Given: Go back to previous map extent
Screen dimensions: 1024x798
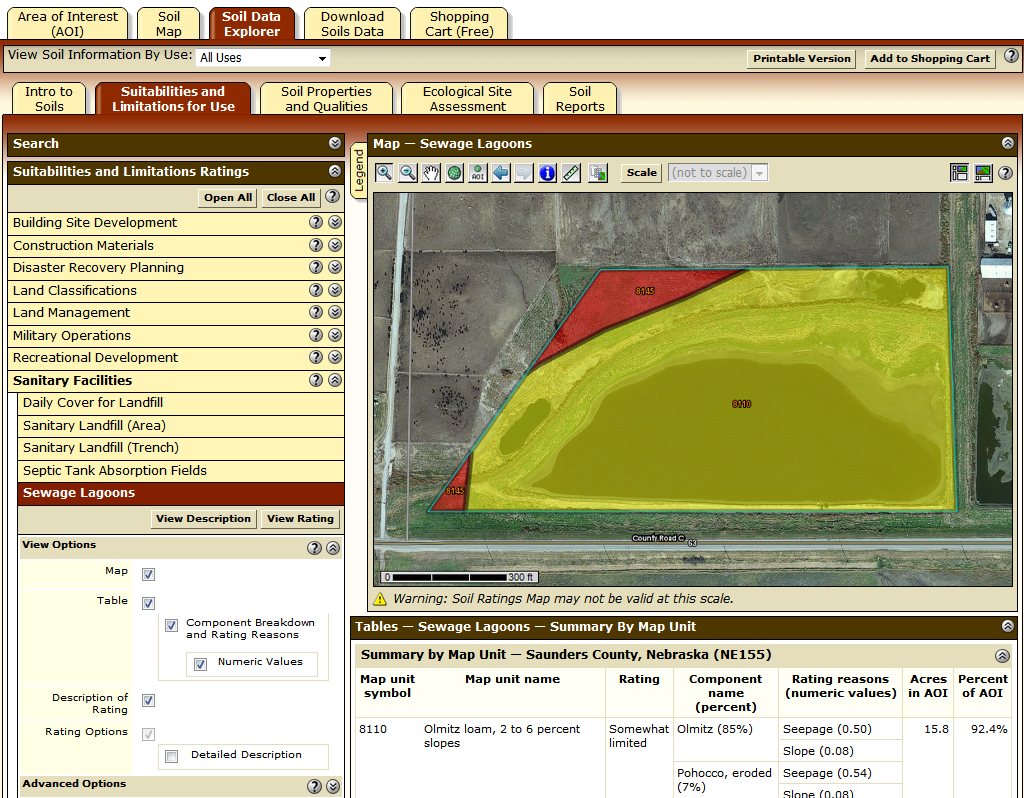Looking at the screenshot, I should pyautogui.click(x=501, y=173).
